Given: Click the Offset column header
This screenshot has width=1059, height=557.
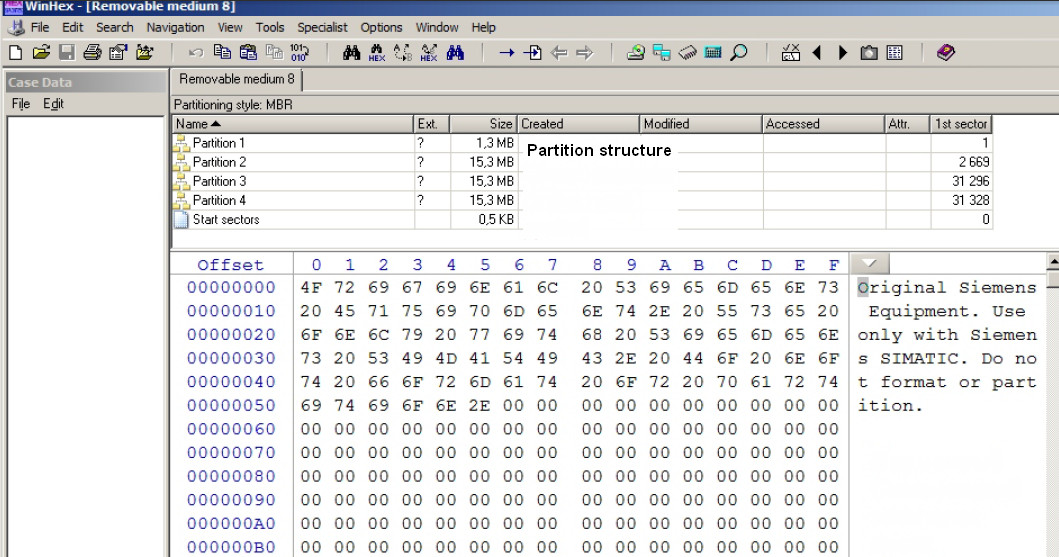Looking at the screenshot, I should 230,265.
